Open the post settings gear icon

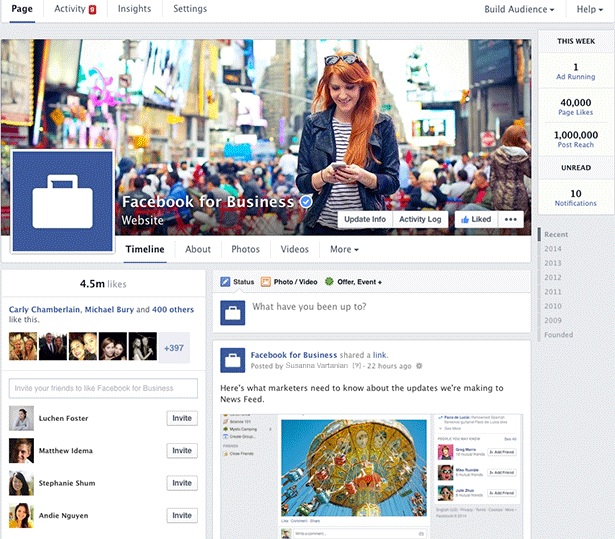(x=419, y=366)
